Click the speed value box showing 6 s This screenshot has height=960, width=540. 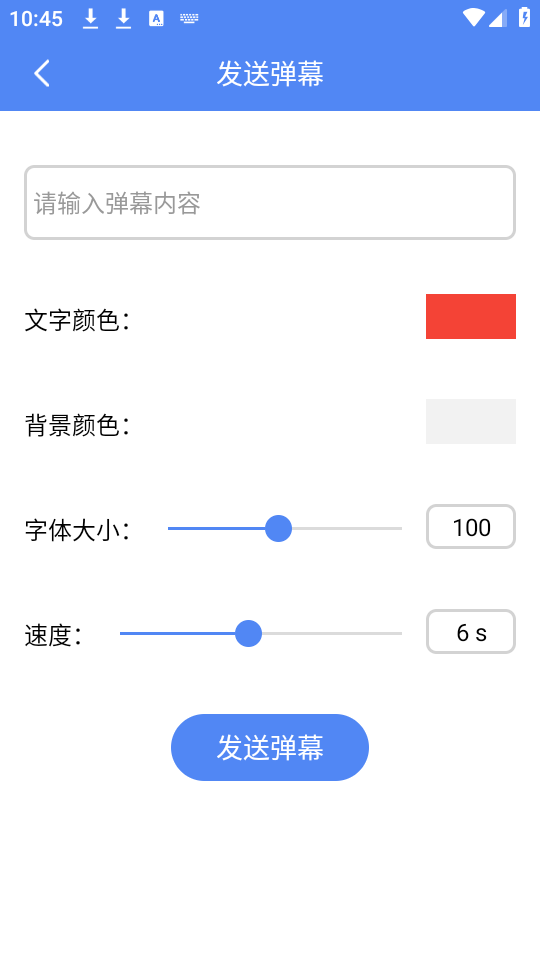[471, 632]
